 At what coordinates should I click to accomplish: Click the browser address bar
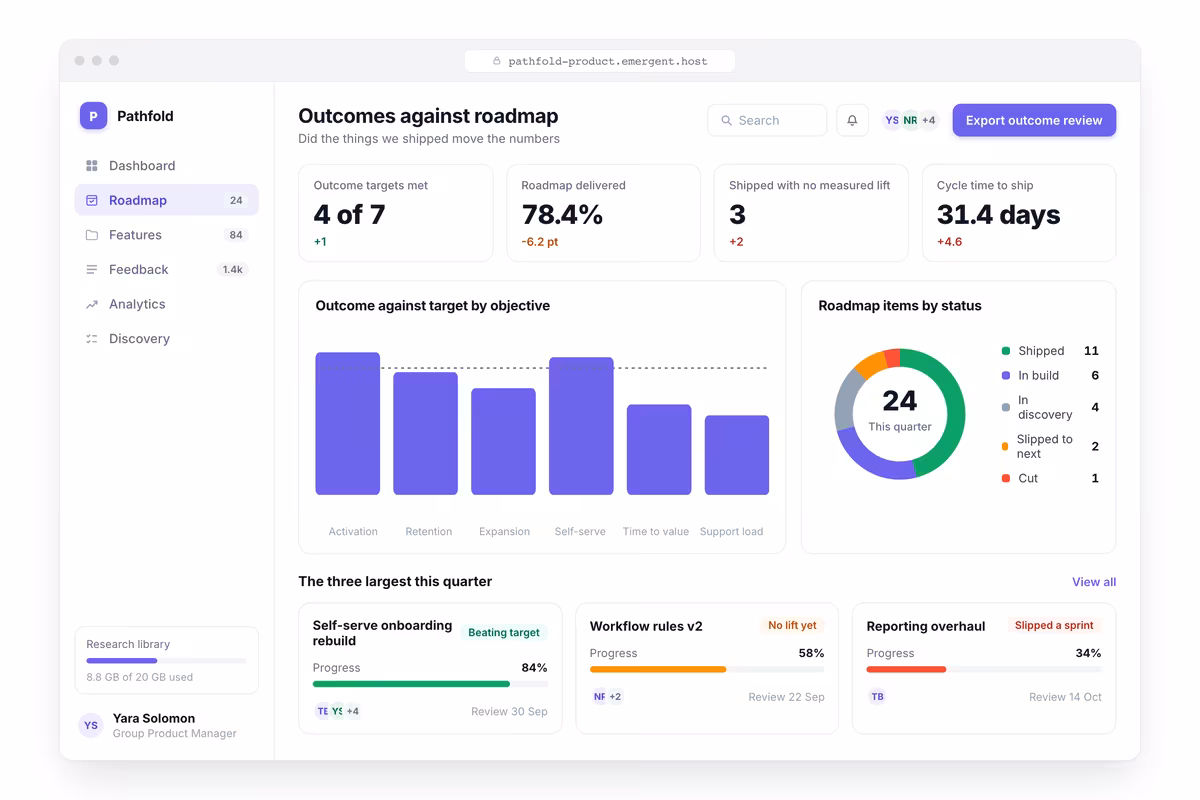point(600,61)
